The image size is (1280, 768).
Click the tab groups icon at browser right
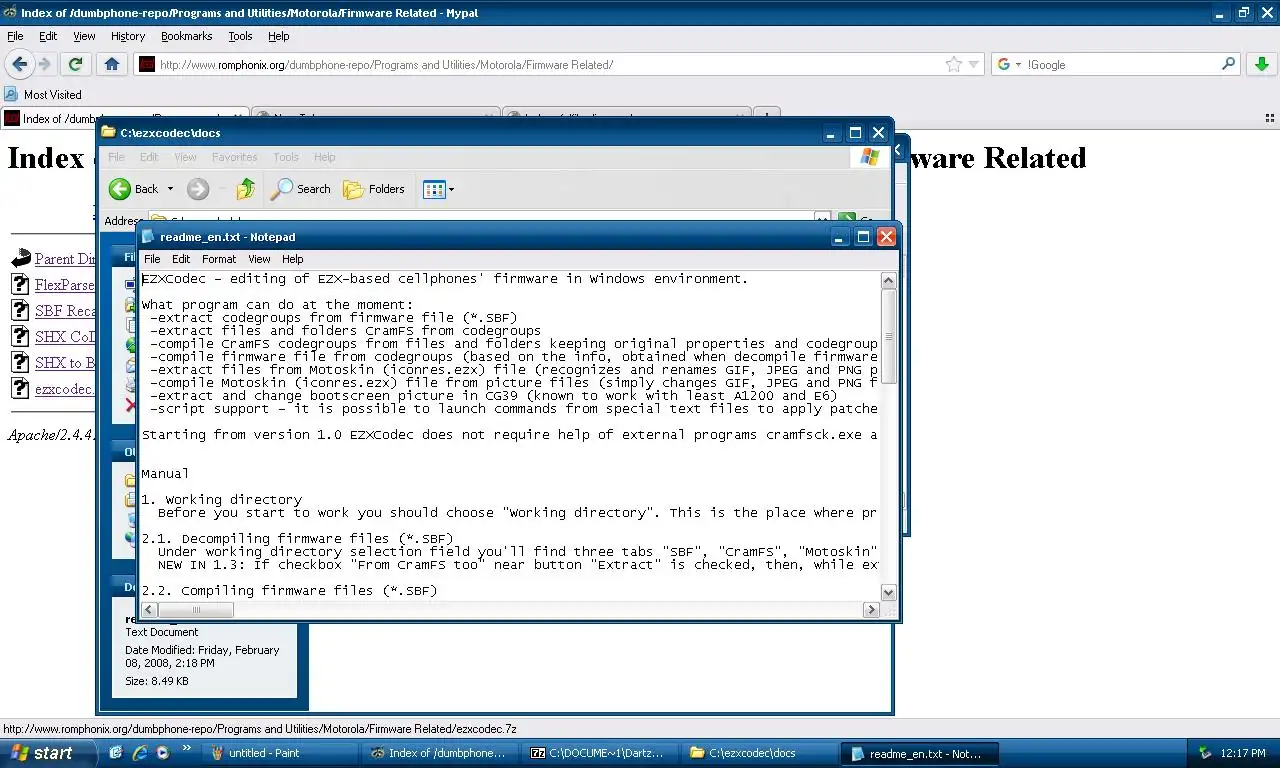pyautogui.click(x=1270, y=117)
